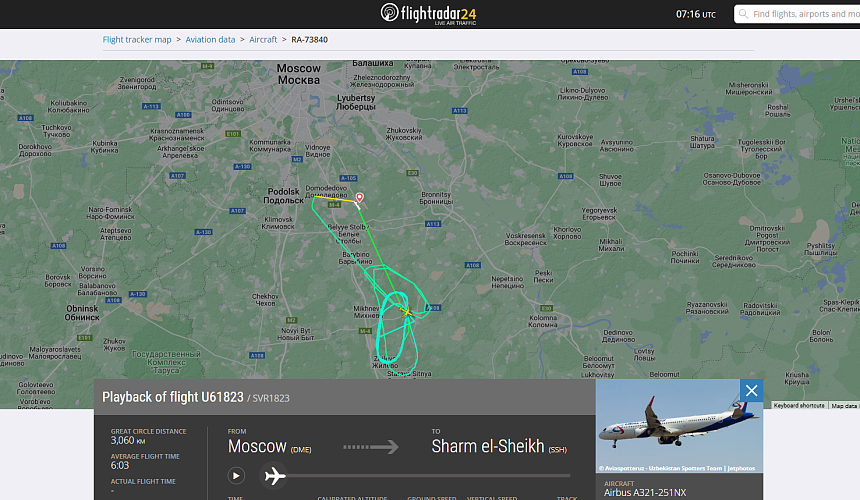Click the A108 road badge near the aircraft
This screenshot has width=860, height=500.
(x=433, y=308)
